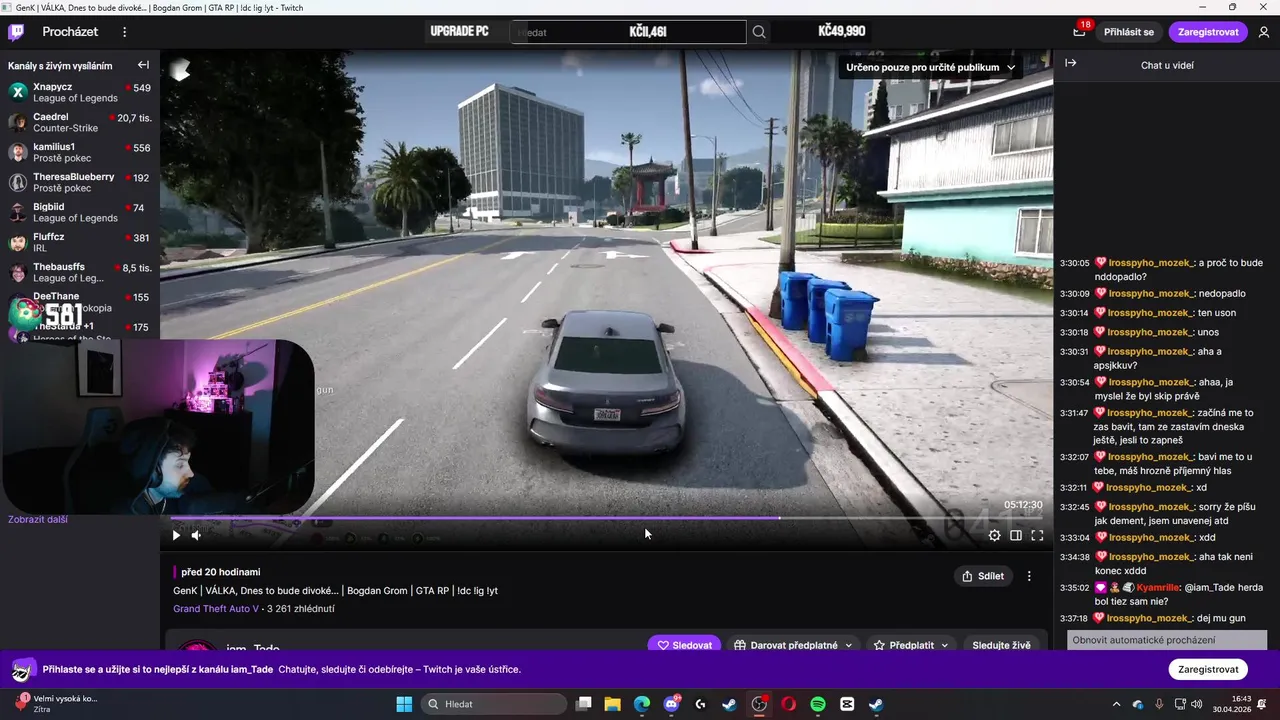This screenshot has height=720, width=1280.
Task: Open the Xnapycz channel in sidebar
Action: 80,92
